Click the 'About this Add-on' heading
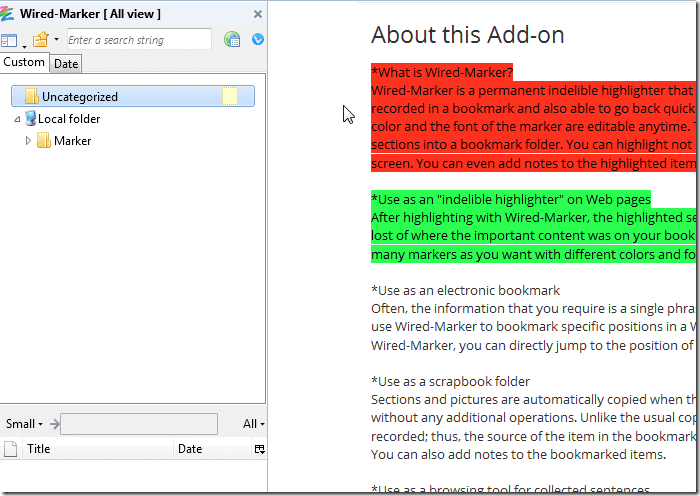The height and width of the screenshot is (496, 700). (x=467, y=35)
